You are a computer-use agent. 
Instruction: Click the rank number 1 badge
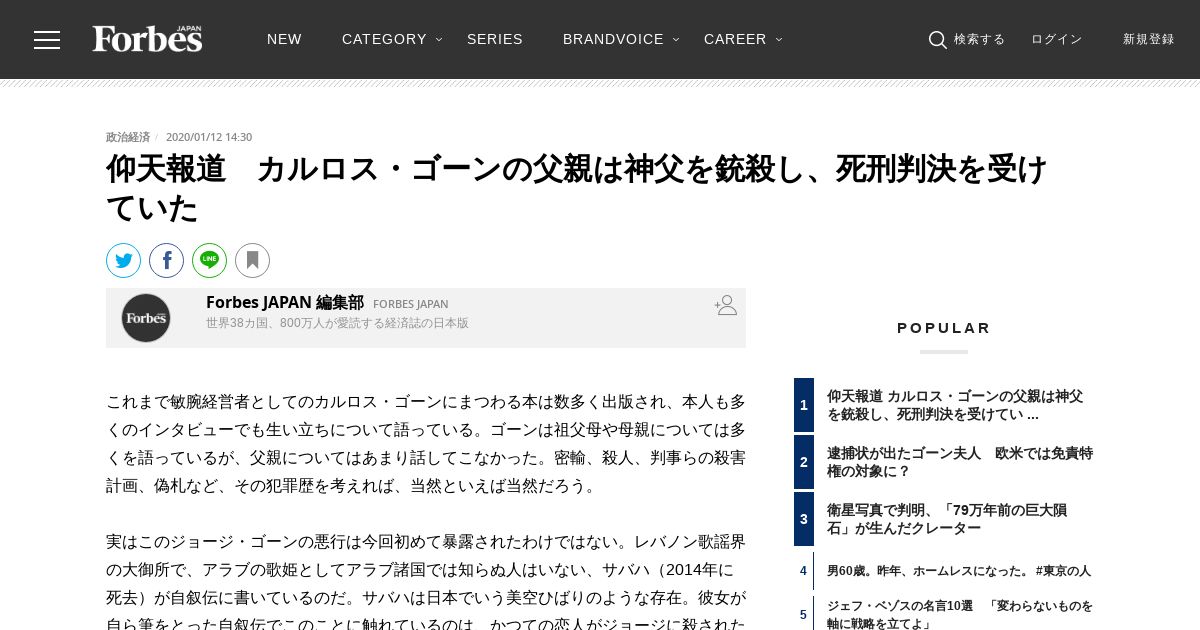(804, 405)
